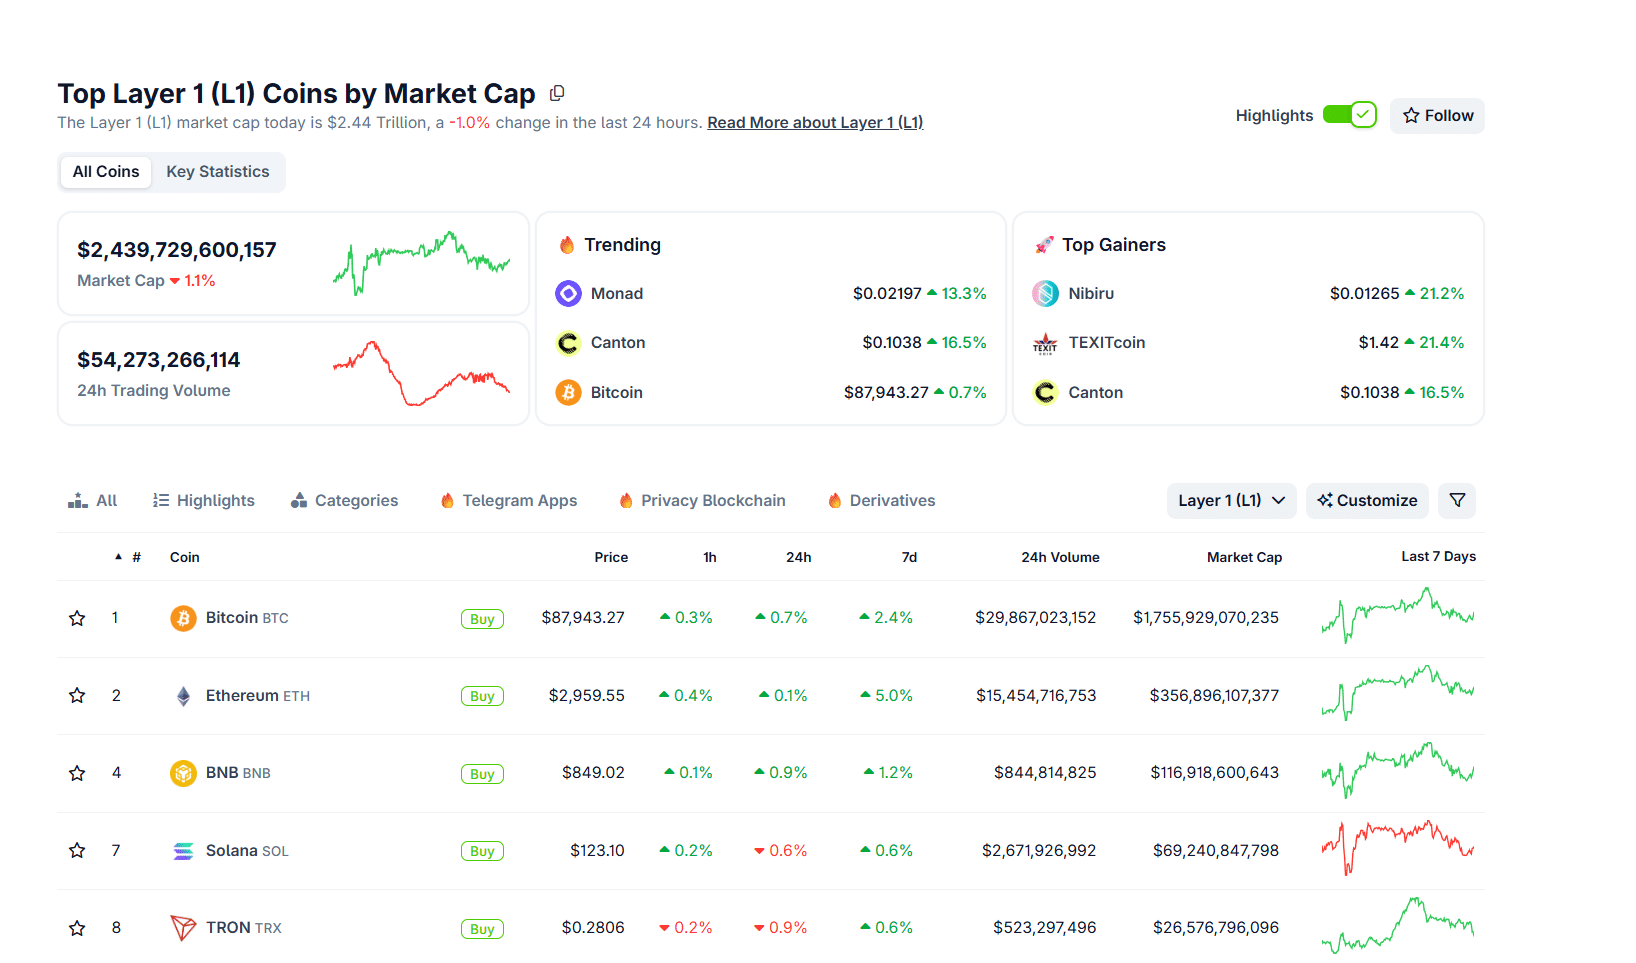
Task: Open Bitcoin's Last 7 Days sparkline chart
Action: click(x=1397, y=615)
